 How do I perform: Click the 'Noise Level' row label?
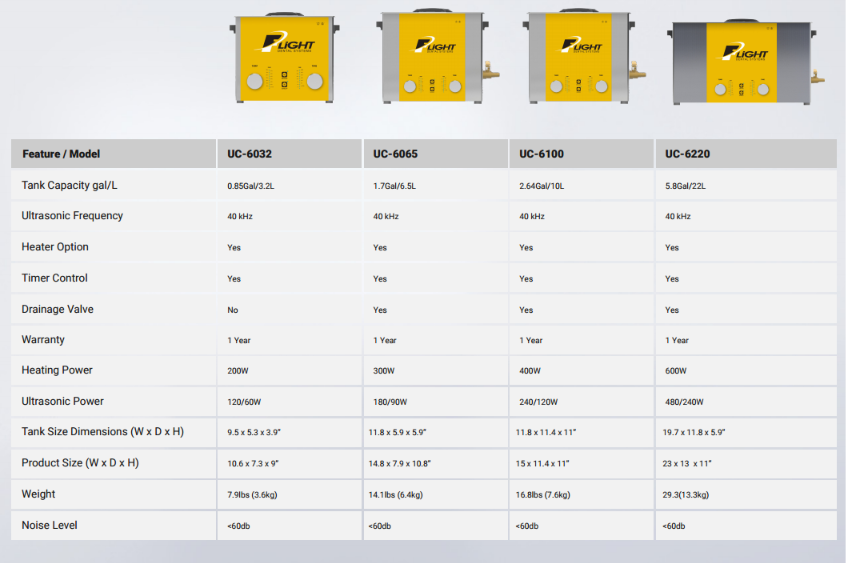click(x=49, y=525)
